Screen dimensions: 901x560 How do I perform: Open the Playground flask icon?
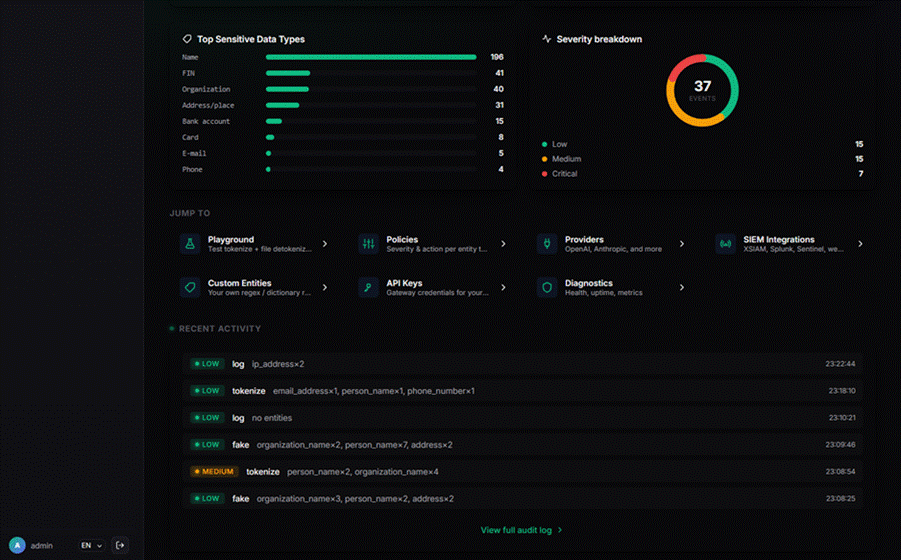(190, 244)
